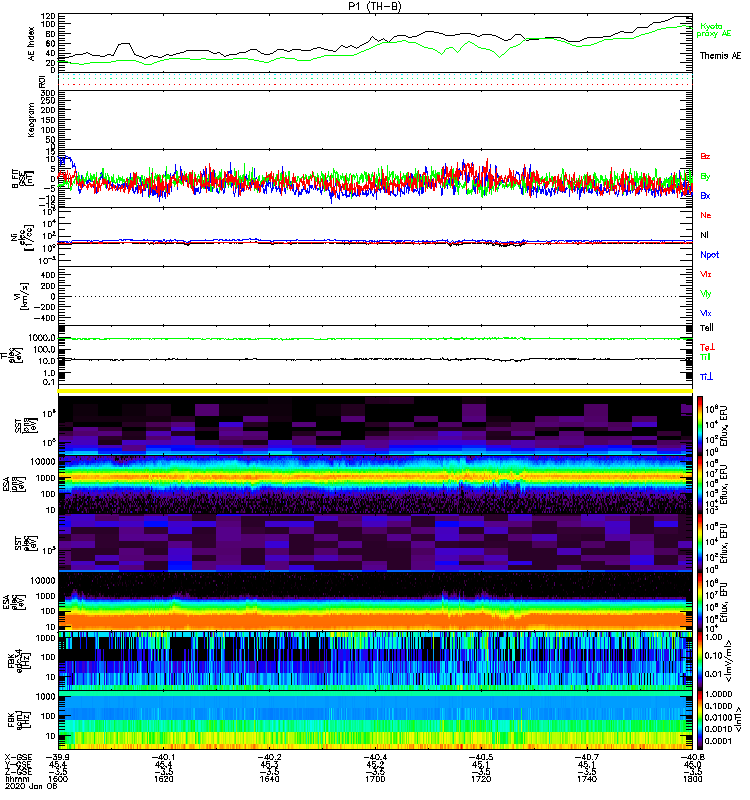
Task: Click the topmost Eflux color scale bar
Action: point(699,425)
